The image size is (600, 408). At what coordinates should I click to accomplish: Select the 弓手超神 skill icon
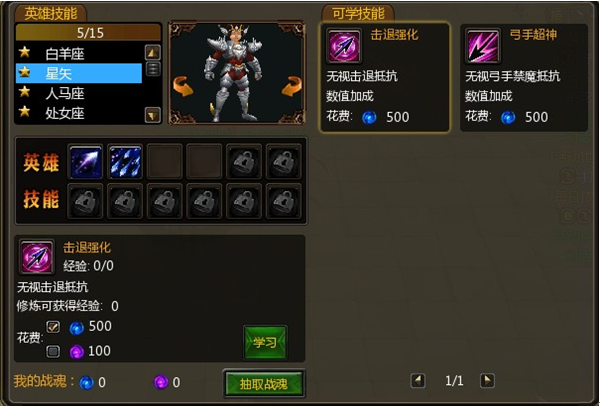click(483, 46)
